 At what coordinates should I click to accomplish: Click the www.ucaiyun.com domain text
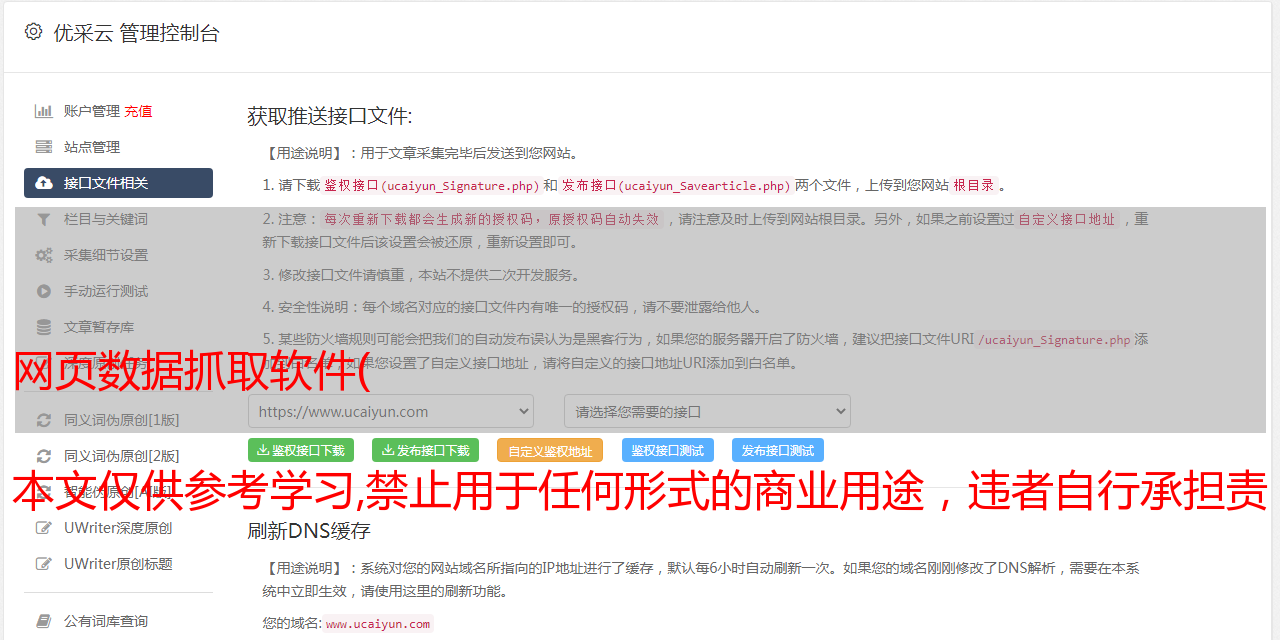pyautogui.click(x=378, y=624)
